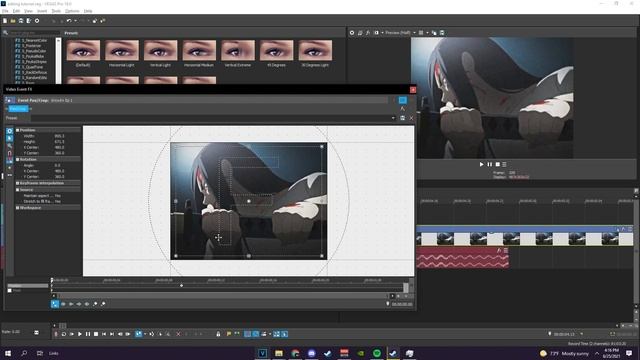Click Play on the main transport bar
The image size is (640, 360).
click(80, 334)
